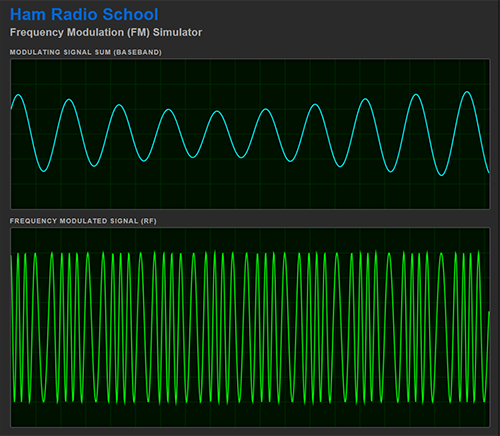
Task: Click the Frequency Modulation (FM) Simulator subtitle
Action: click(106, 32)
